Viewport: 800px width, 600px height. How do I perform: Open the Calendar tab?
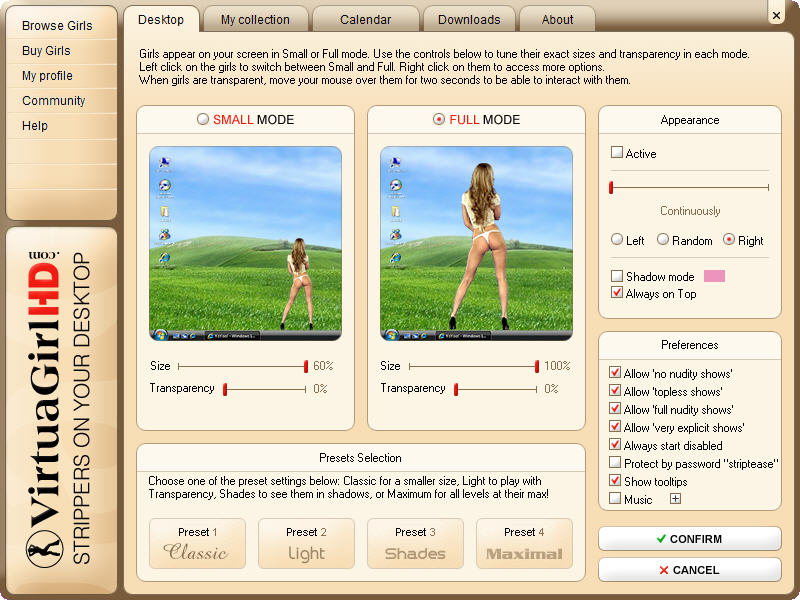click(364, 19)
